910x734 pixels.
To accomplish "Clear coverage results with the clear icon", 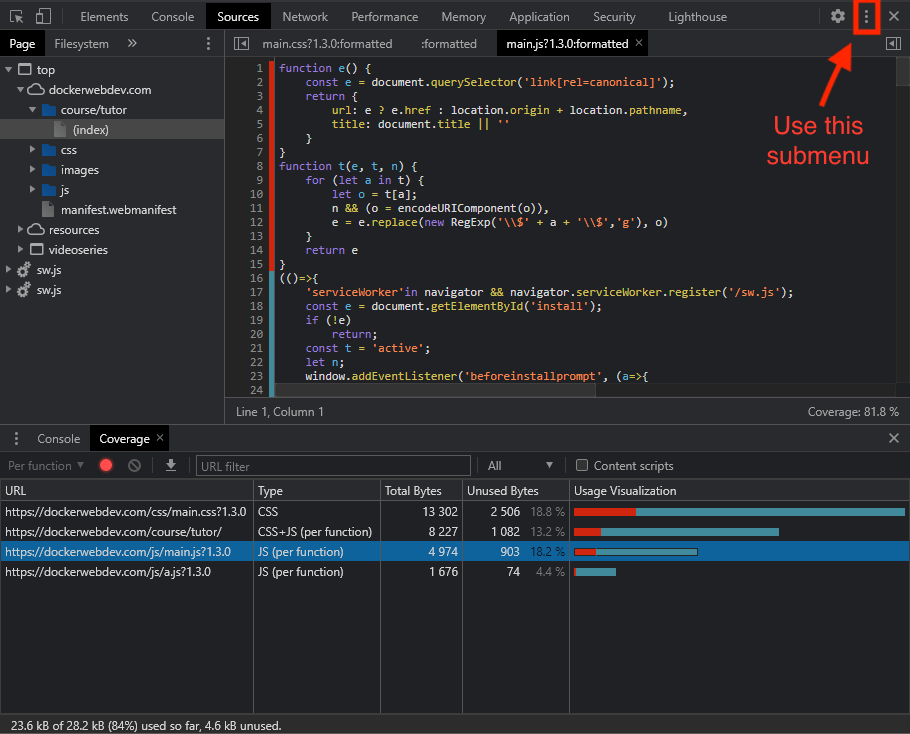I will pyautogui.click(x=134, y=466).
